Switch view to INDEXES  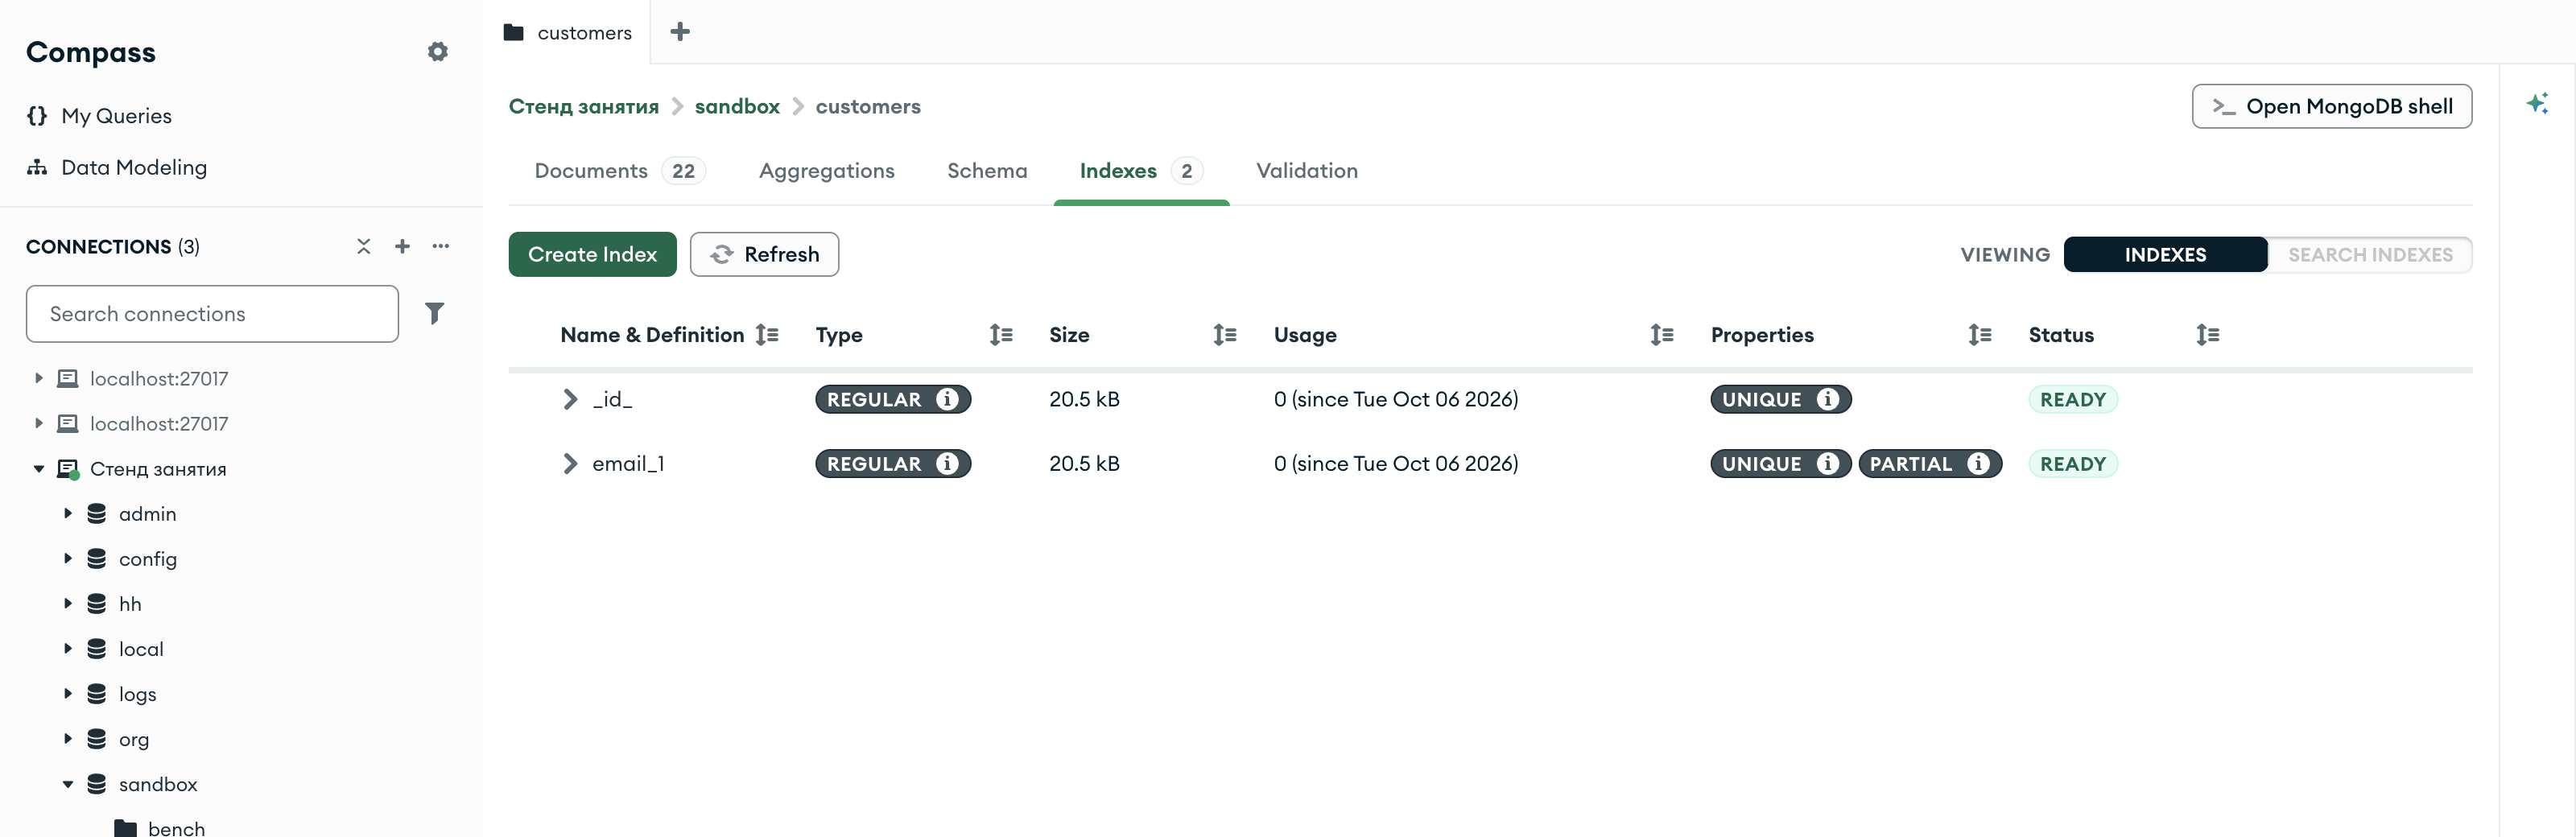coord(2165,255)
